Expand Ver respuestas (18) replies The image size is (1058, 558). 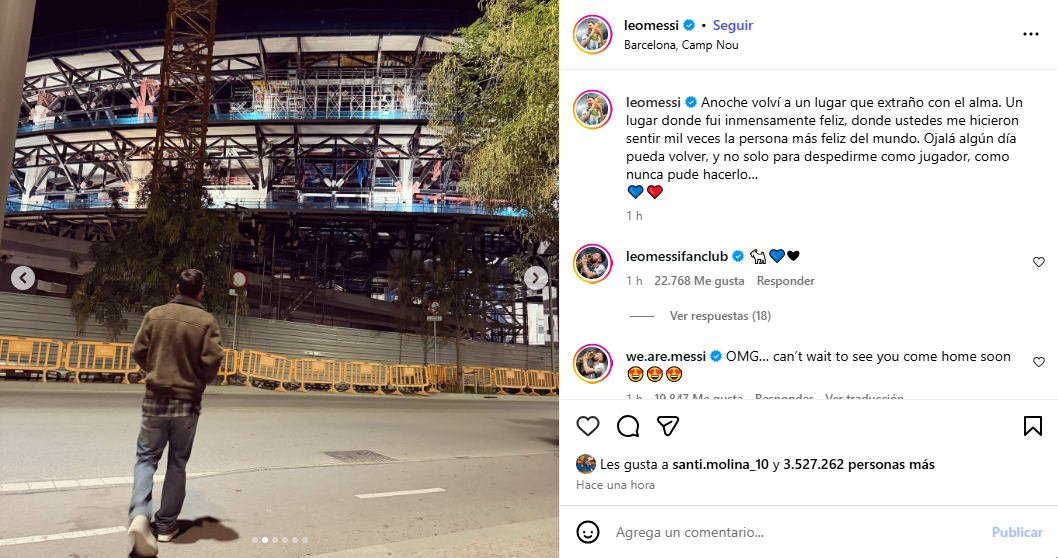[720, 316]
